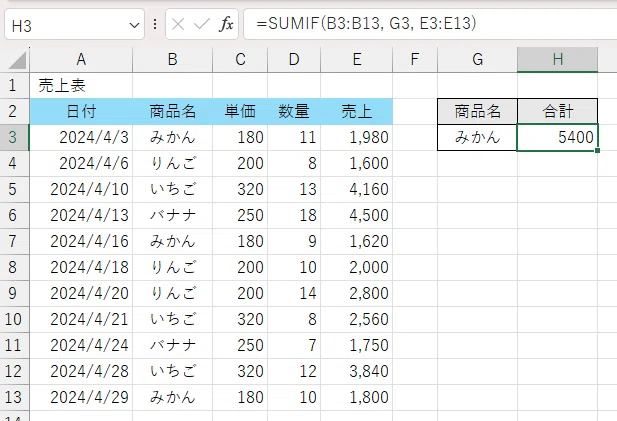Viewport: 617px width, 421px height.
Task: Click the unit price 250 in row 11
Action: [x=240, y=345]
